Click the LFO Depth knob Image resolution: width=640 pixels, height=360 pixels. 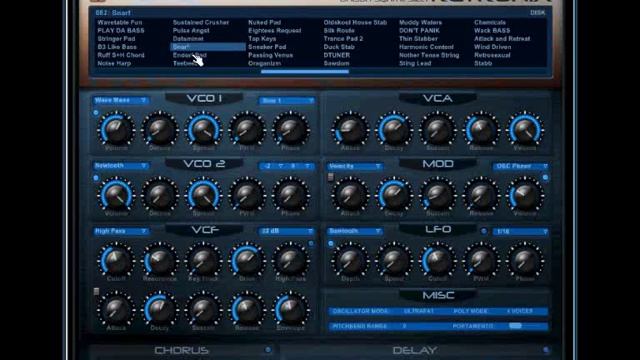pyautogui.click(x=350, y=260)
